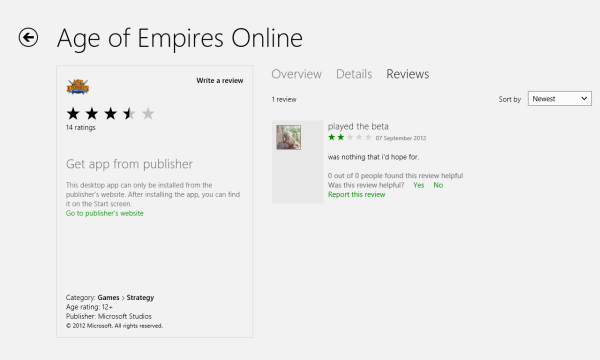600x360 pixels.
Task: Click review text 'was nothing that i'd hope for.'
Action: [x=373, y=157]
